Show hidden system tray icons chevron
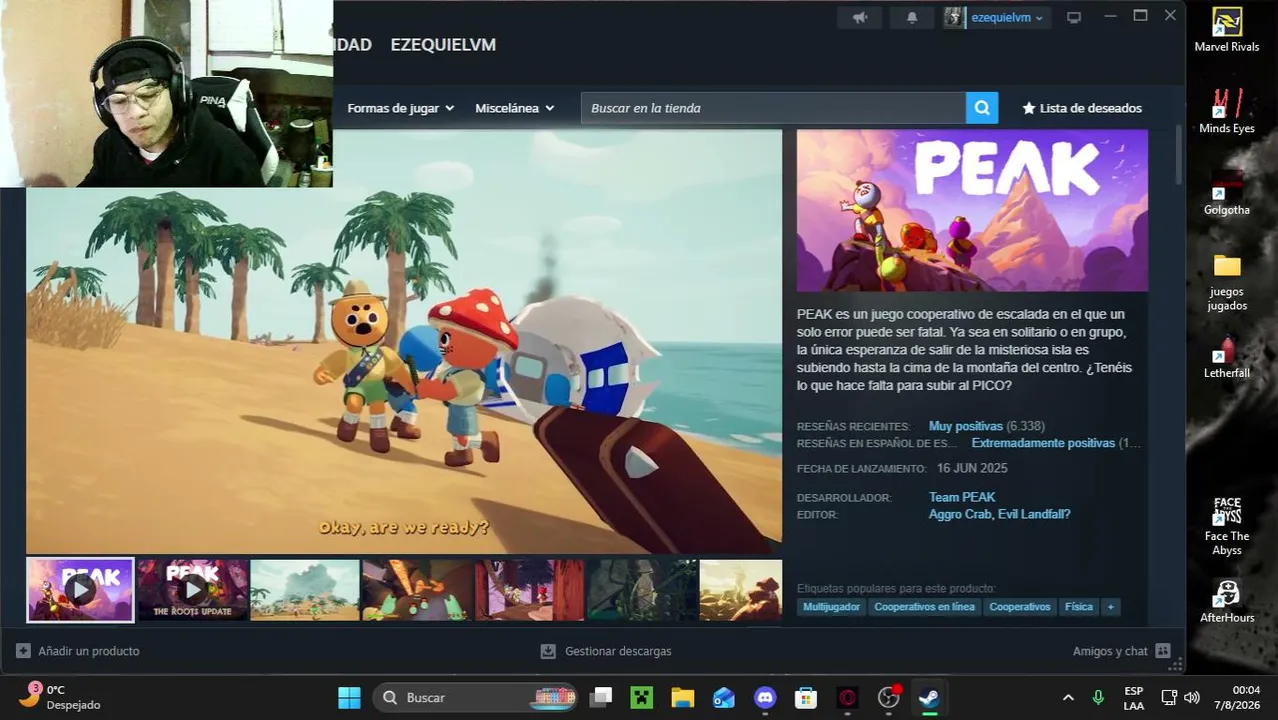This screenshot has width=1278, height=720. coord(1068,697)
